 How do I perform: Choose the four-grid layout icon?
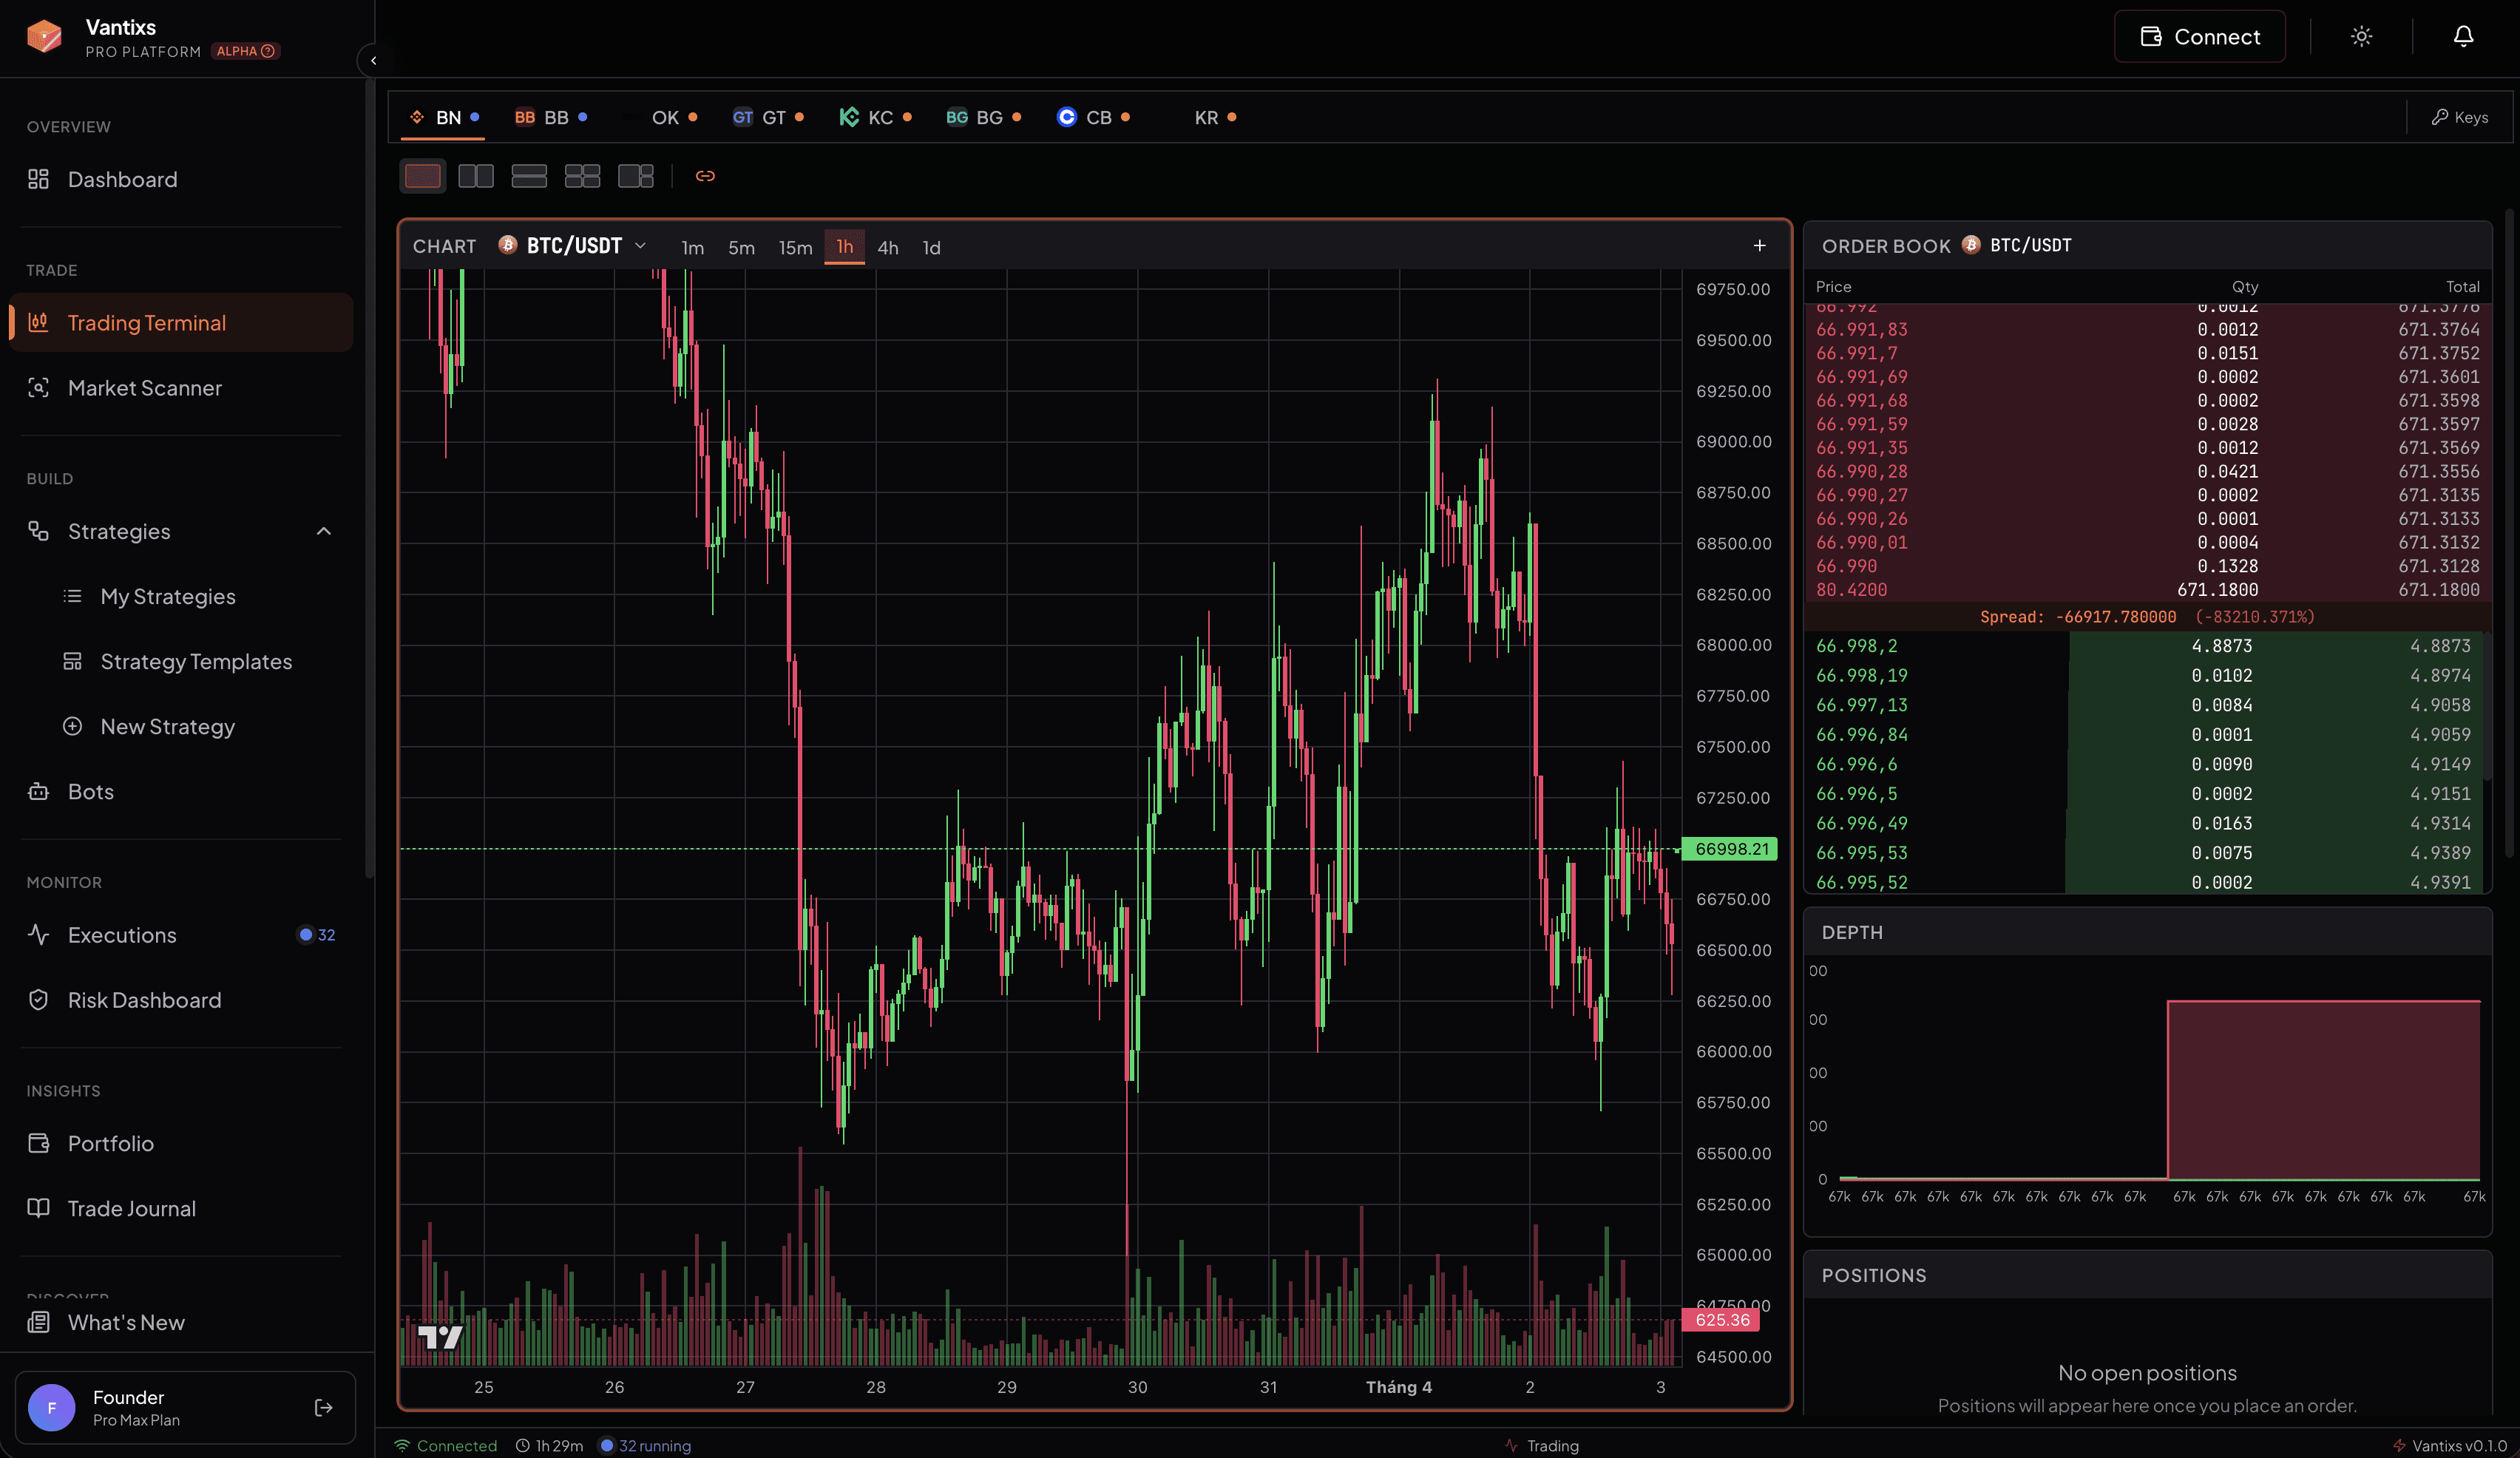(x=582, y=176)
